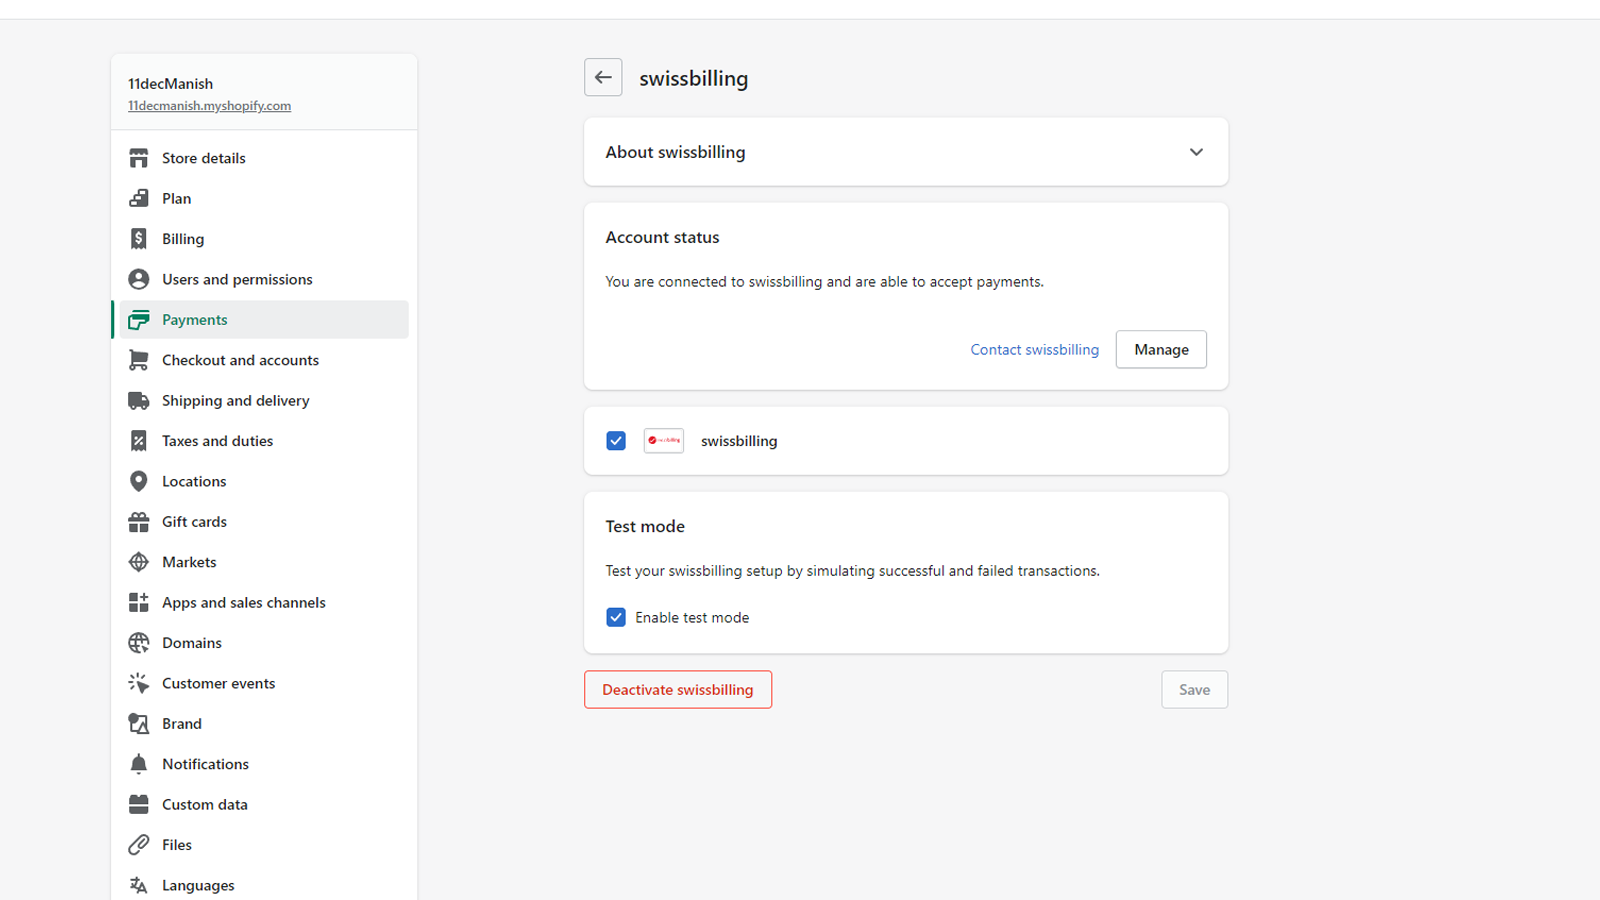1600x900 pixels.
Task: Open Notifications settings
Action: click(264, 764)
